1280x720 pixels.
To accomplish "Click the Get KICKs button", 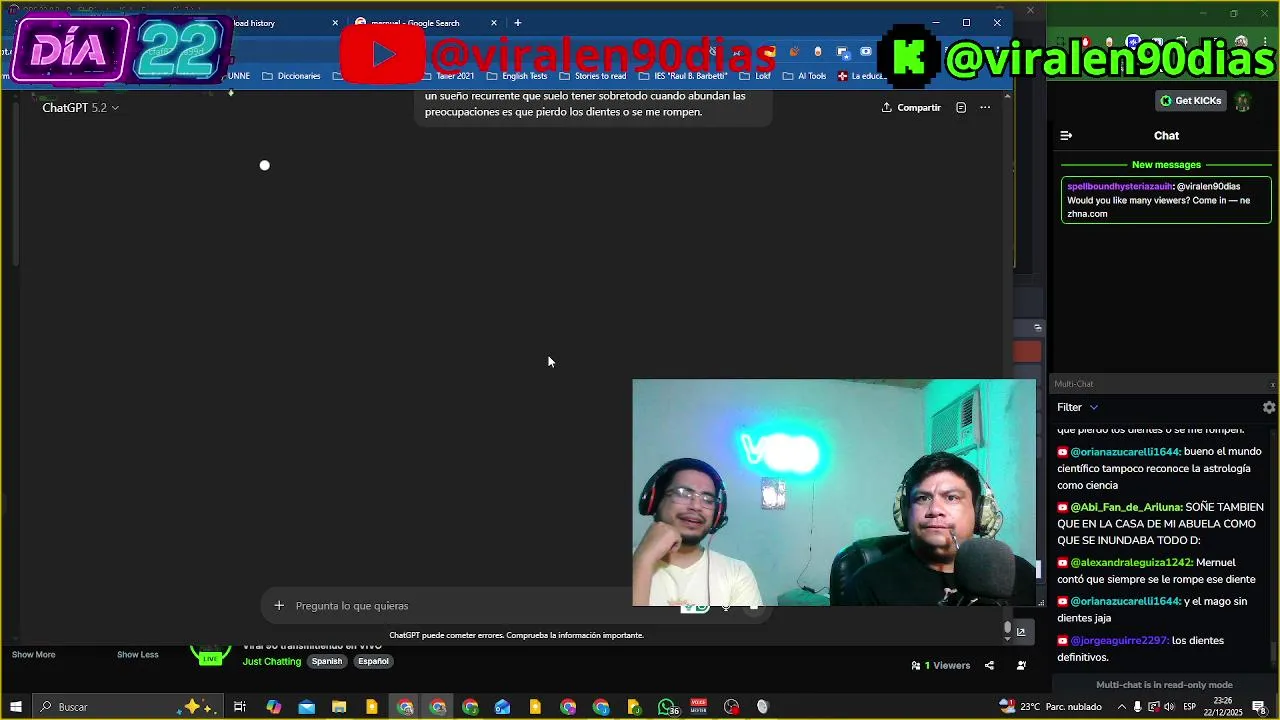I will click(x=1190, y=101).
